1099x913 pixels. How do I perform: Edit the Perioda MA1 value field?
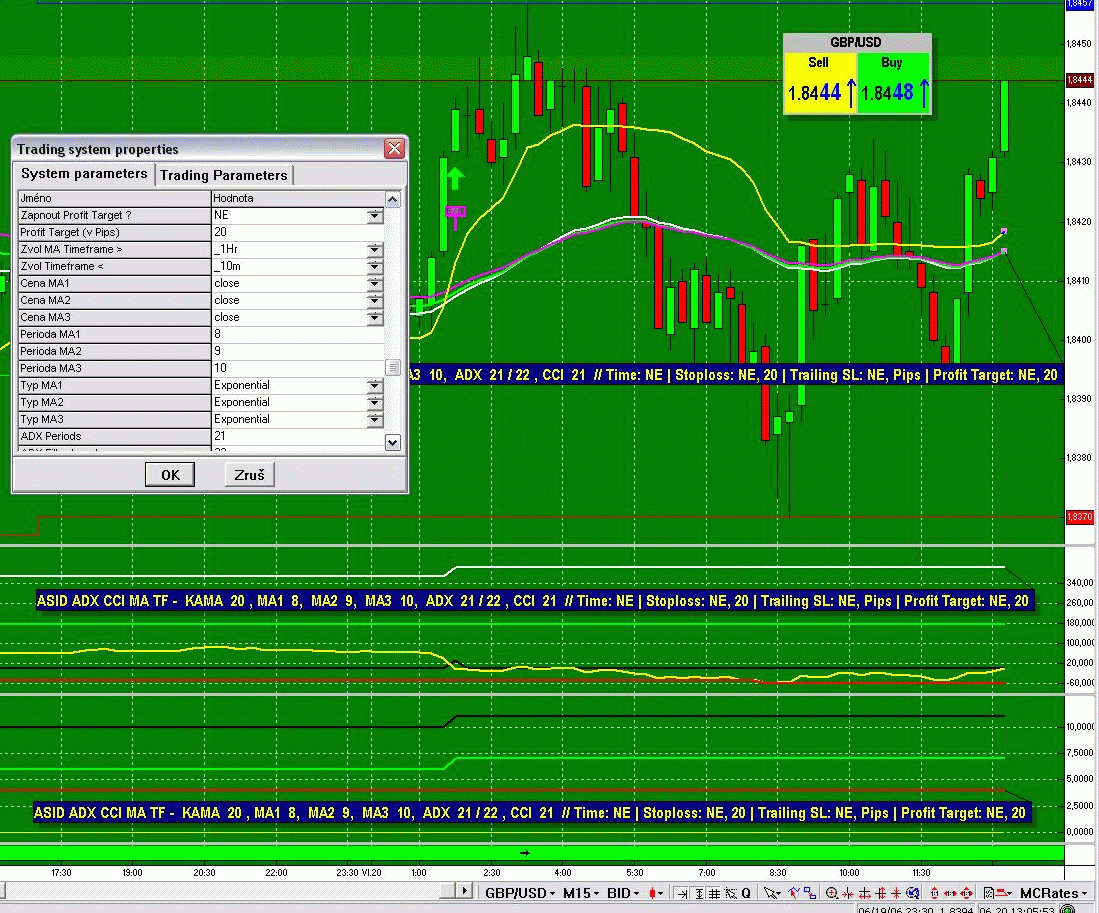coord(297,334)
